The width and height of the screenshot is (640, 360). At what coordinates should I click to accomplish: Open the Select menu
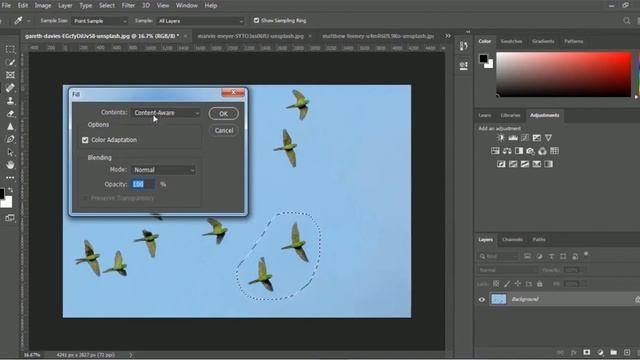107,5
